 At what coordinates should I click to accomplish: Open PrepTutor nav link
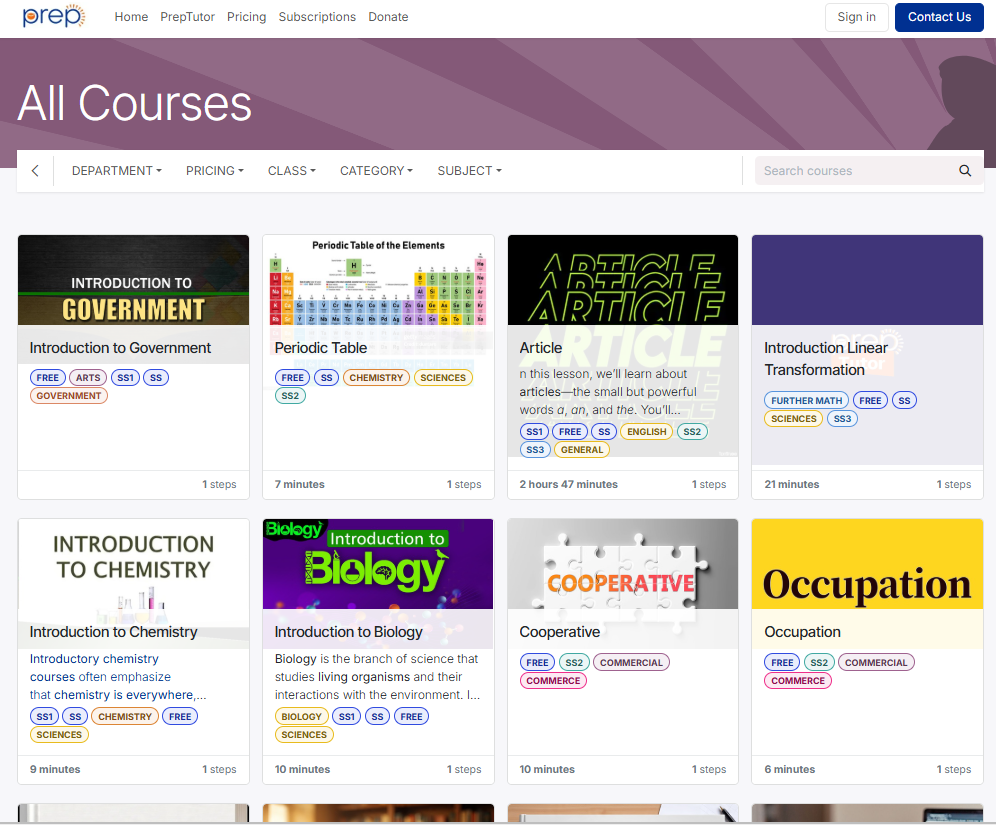click(187, 17)
